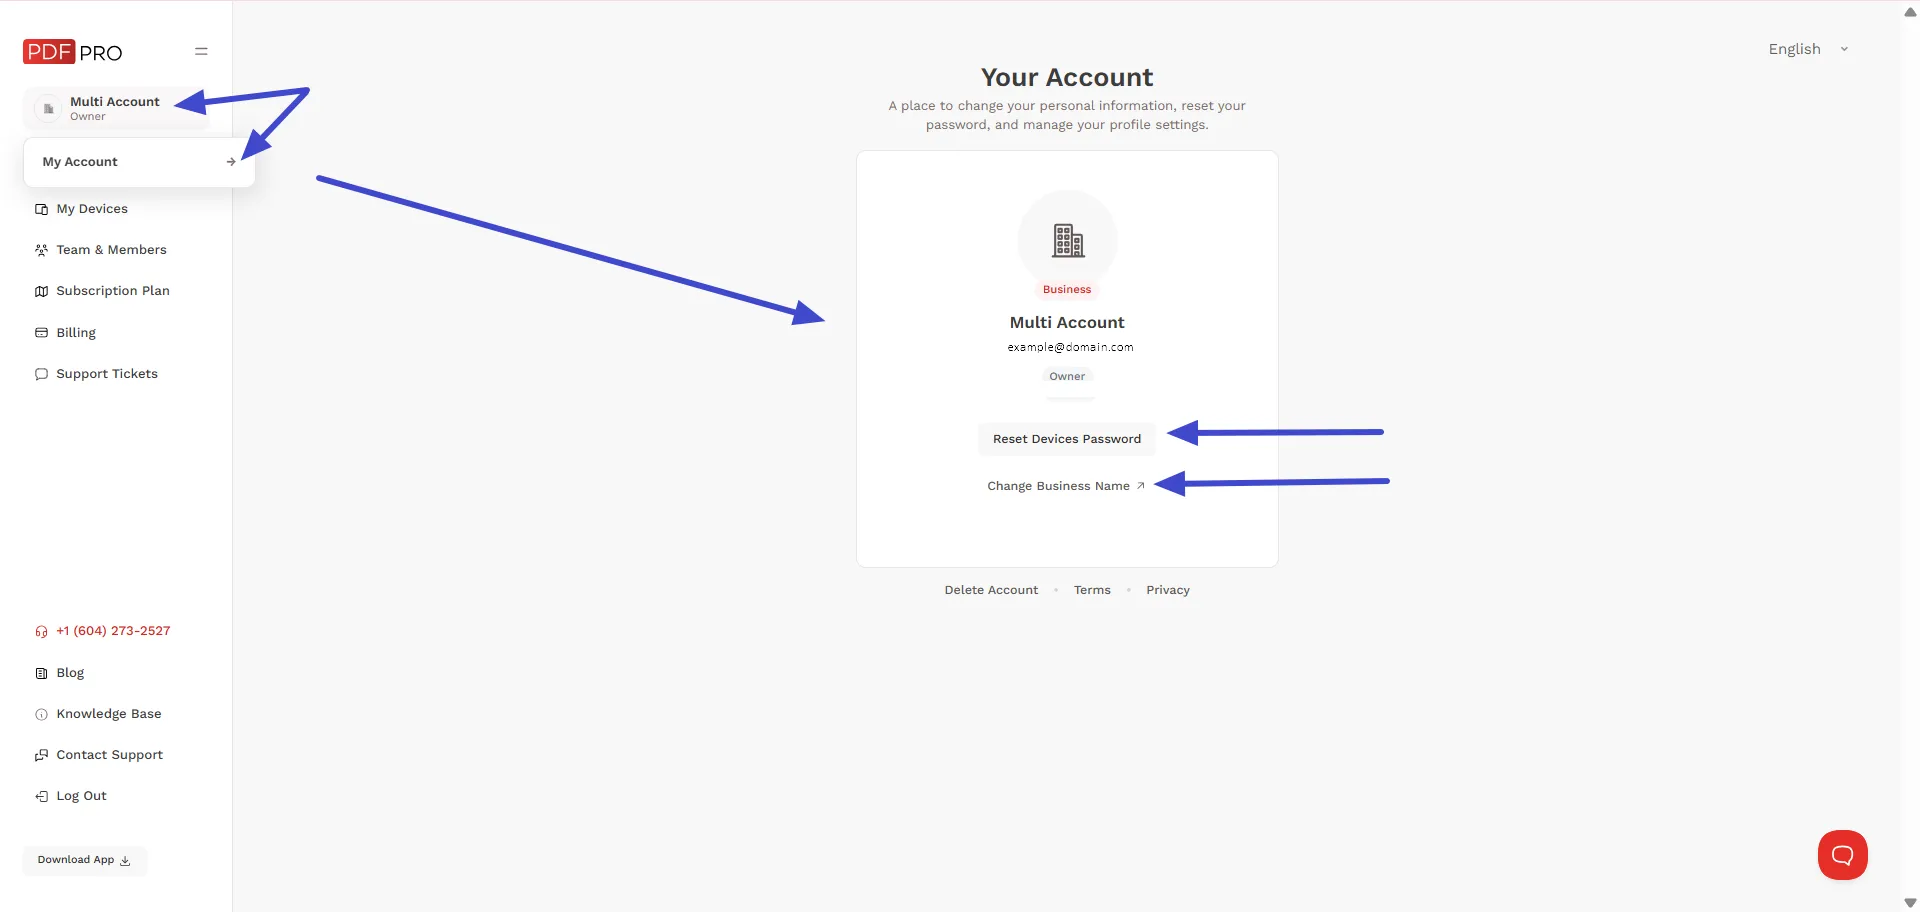Click the business building profile icon

1067,240
